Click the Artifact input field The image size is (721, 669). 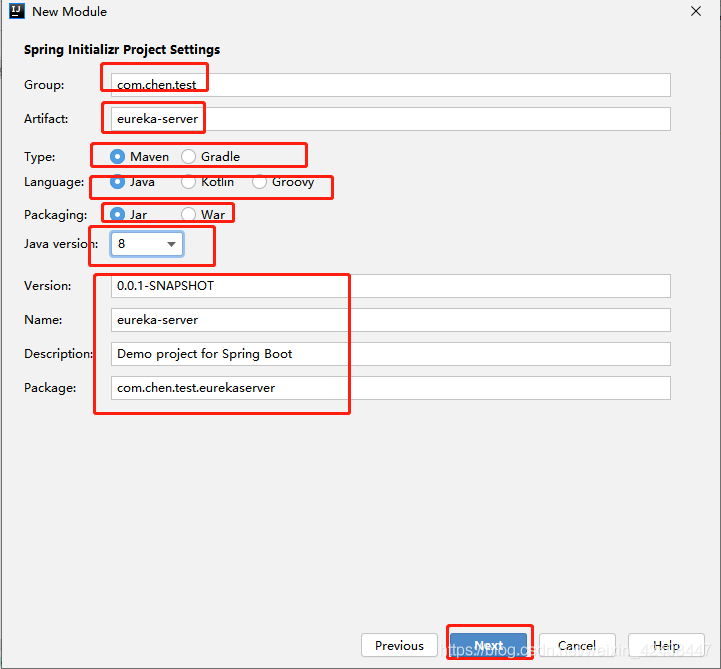(x=390, y=119)
